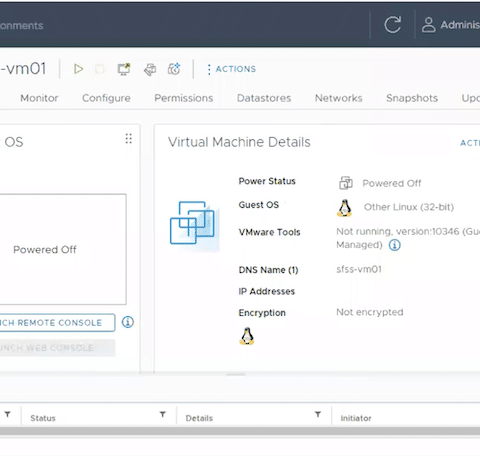The height and width of the screenshot is (456, 480).
Task: Sort by the Status column header
Action: pyautogui.click(x=43, y=418)
